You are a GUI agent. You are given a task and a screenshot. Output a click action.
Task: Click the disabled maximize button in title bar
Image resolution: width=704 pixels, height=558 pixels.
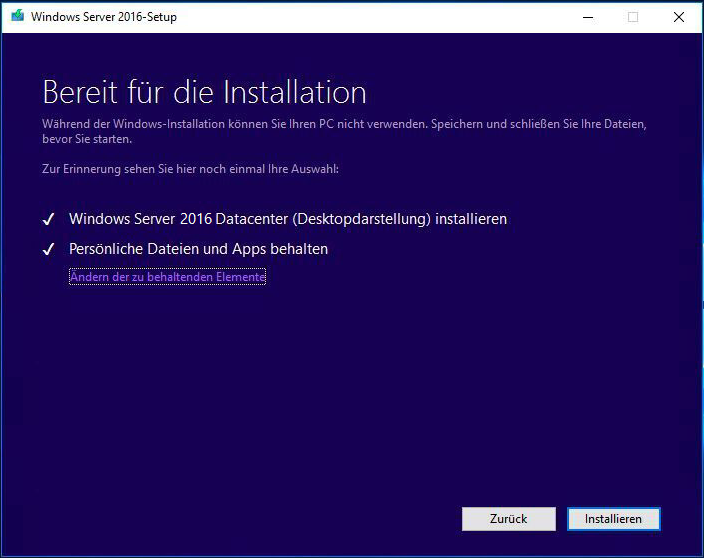633,17
